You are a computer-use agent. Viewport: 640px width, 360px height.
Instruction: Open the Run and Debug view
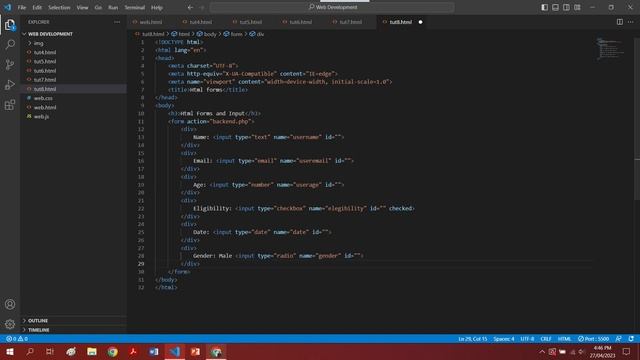[10, 85]
